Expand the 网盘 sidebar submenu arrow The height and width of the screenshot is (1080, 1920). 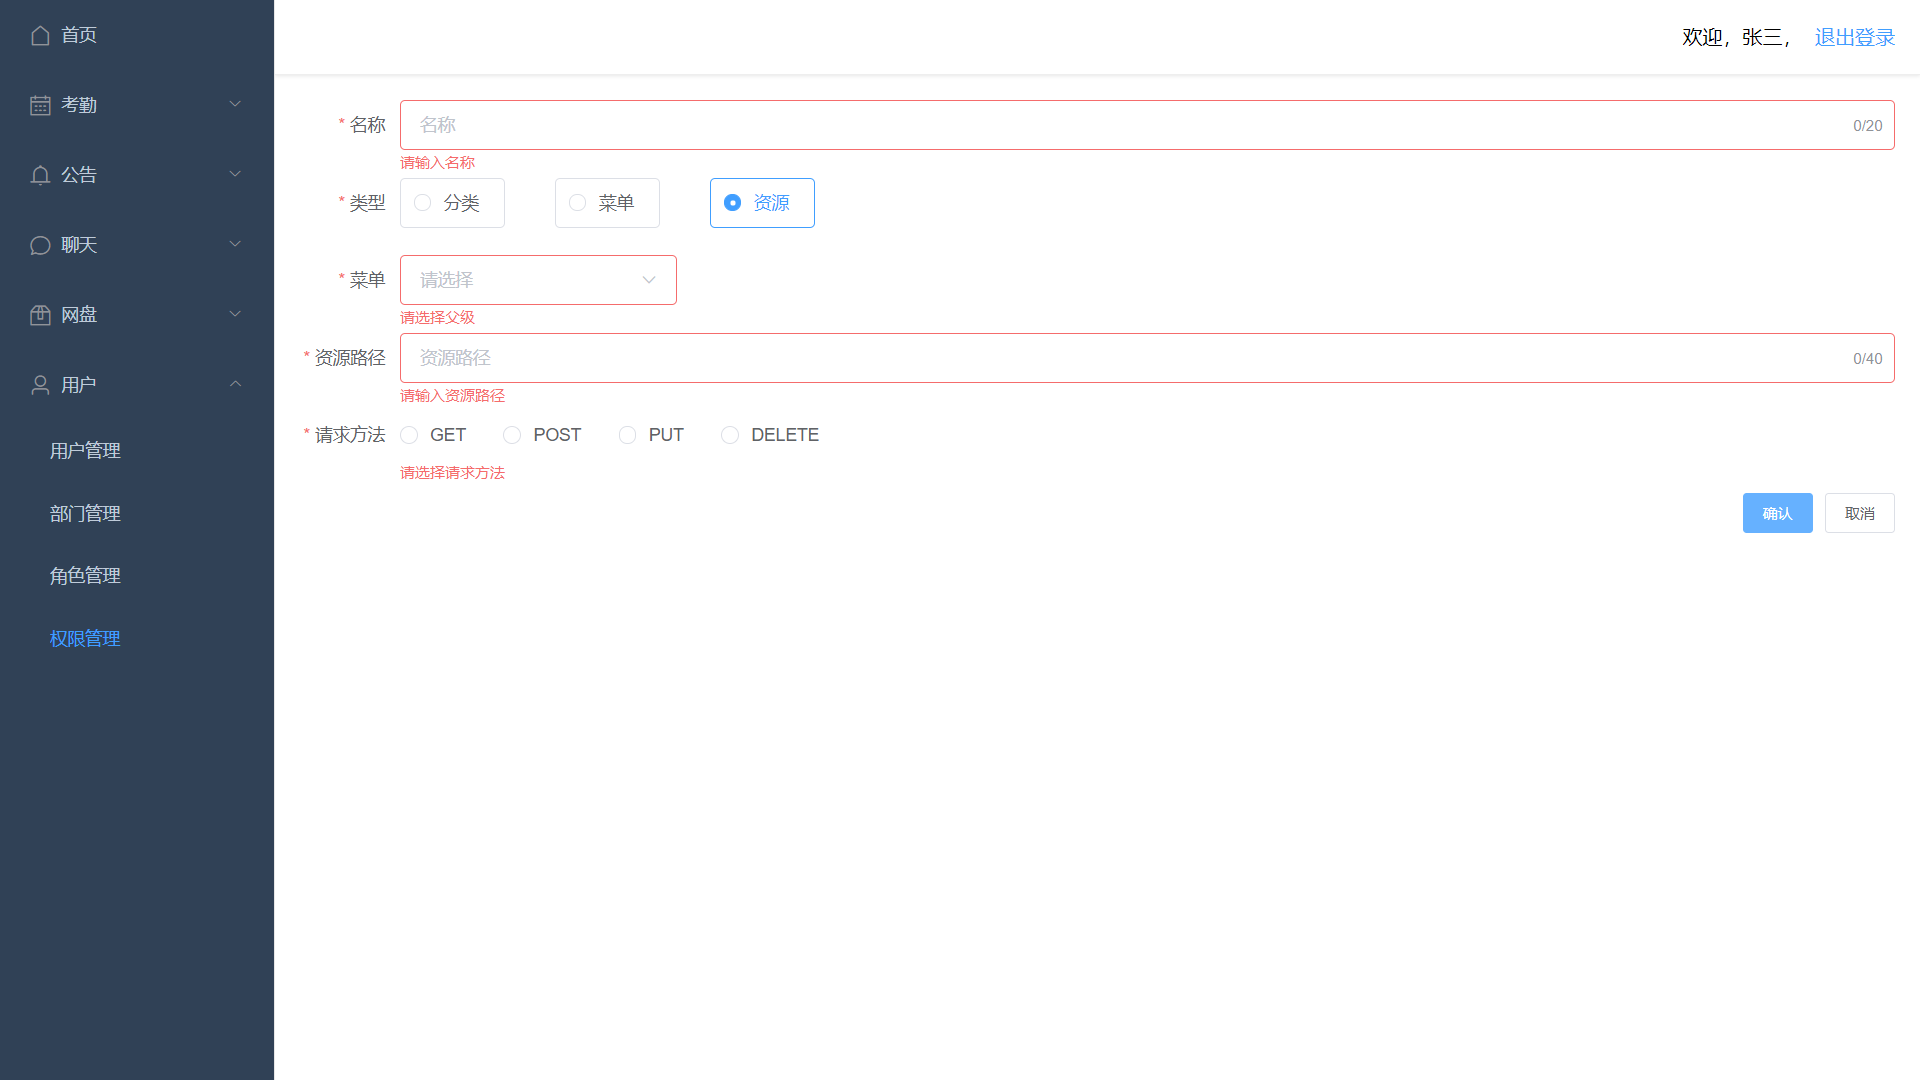pyautogui.click(x=235, y=314)
